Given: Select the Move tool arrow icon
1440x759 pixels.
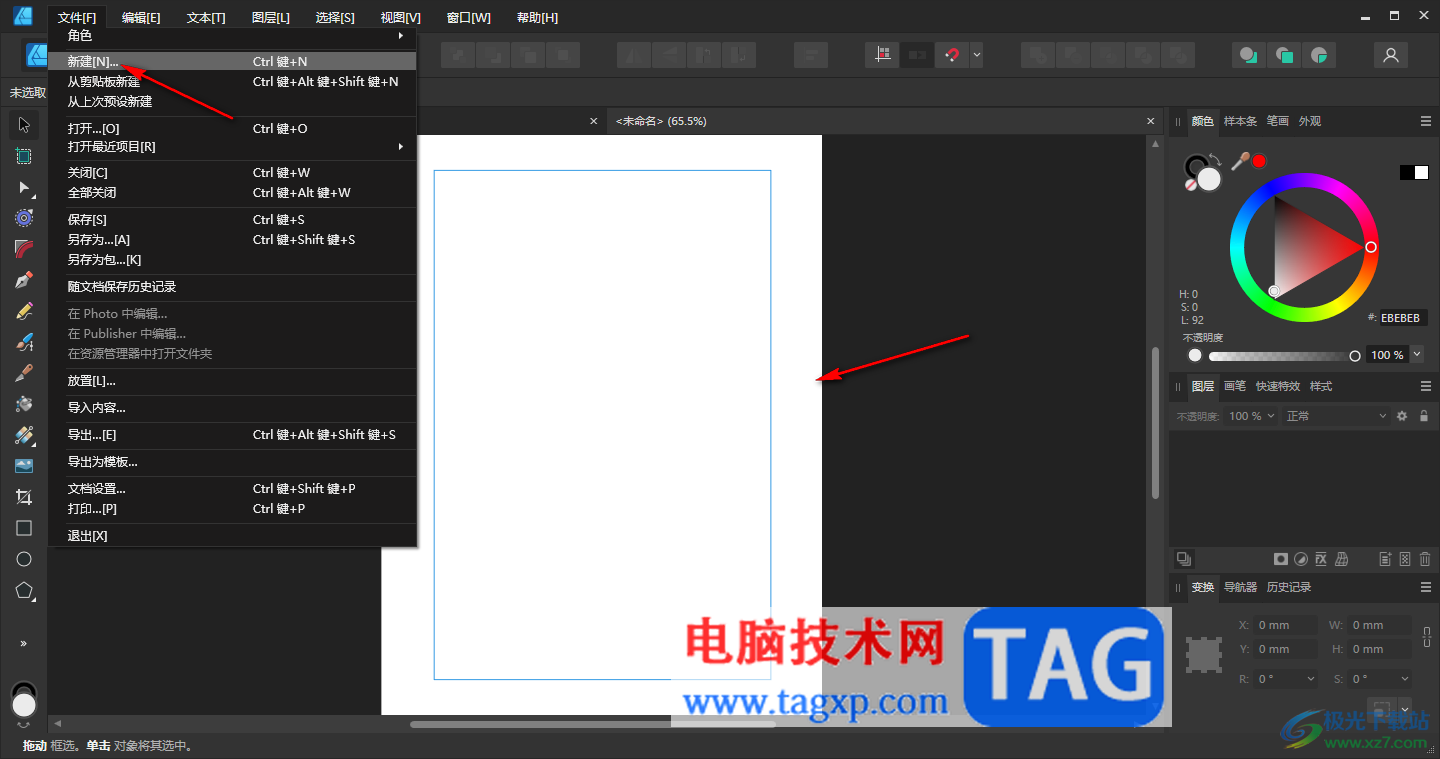Looking at the screenshot, I should click(24, 125).
